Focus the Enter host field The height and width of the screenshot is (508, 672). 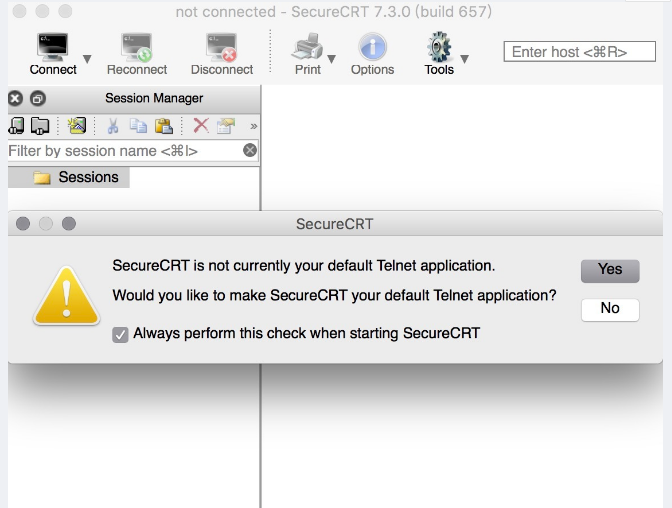pos(579,52)
